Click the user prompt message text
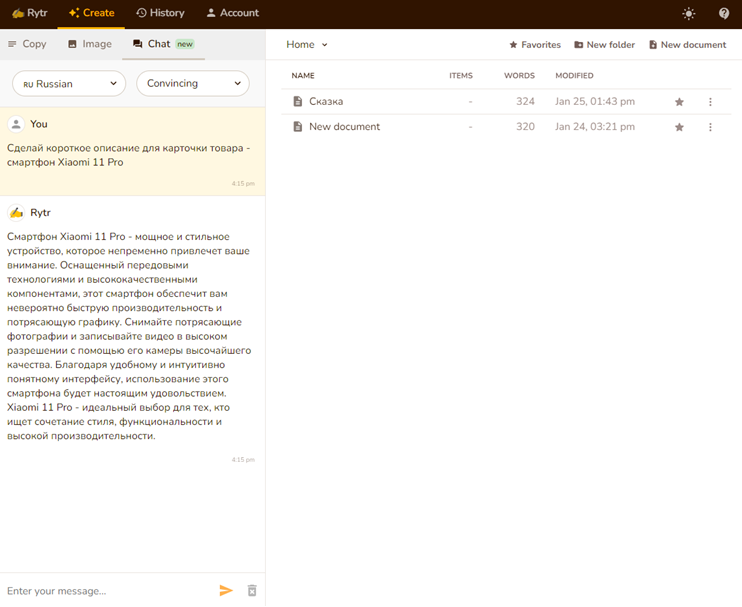This screenshot has height=607, width=742. 128,155
